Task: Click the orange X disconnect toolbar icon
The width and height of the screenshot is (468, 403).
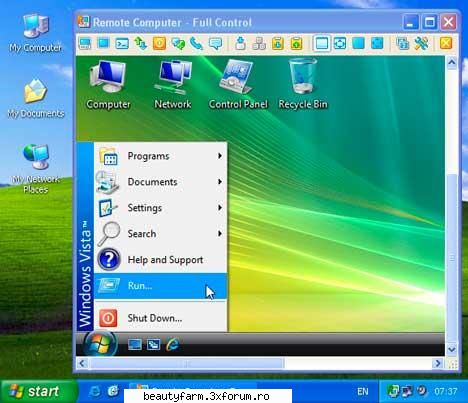Action: (446, 44)
